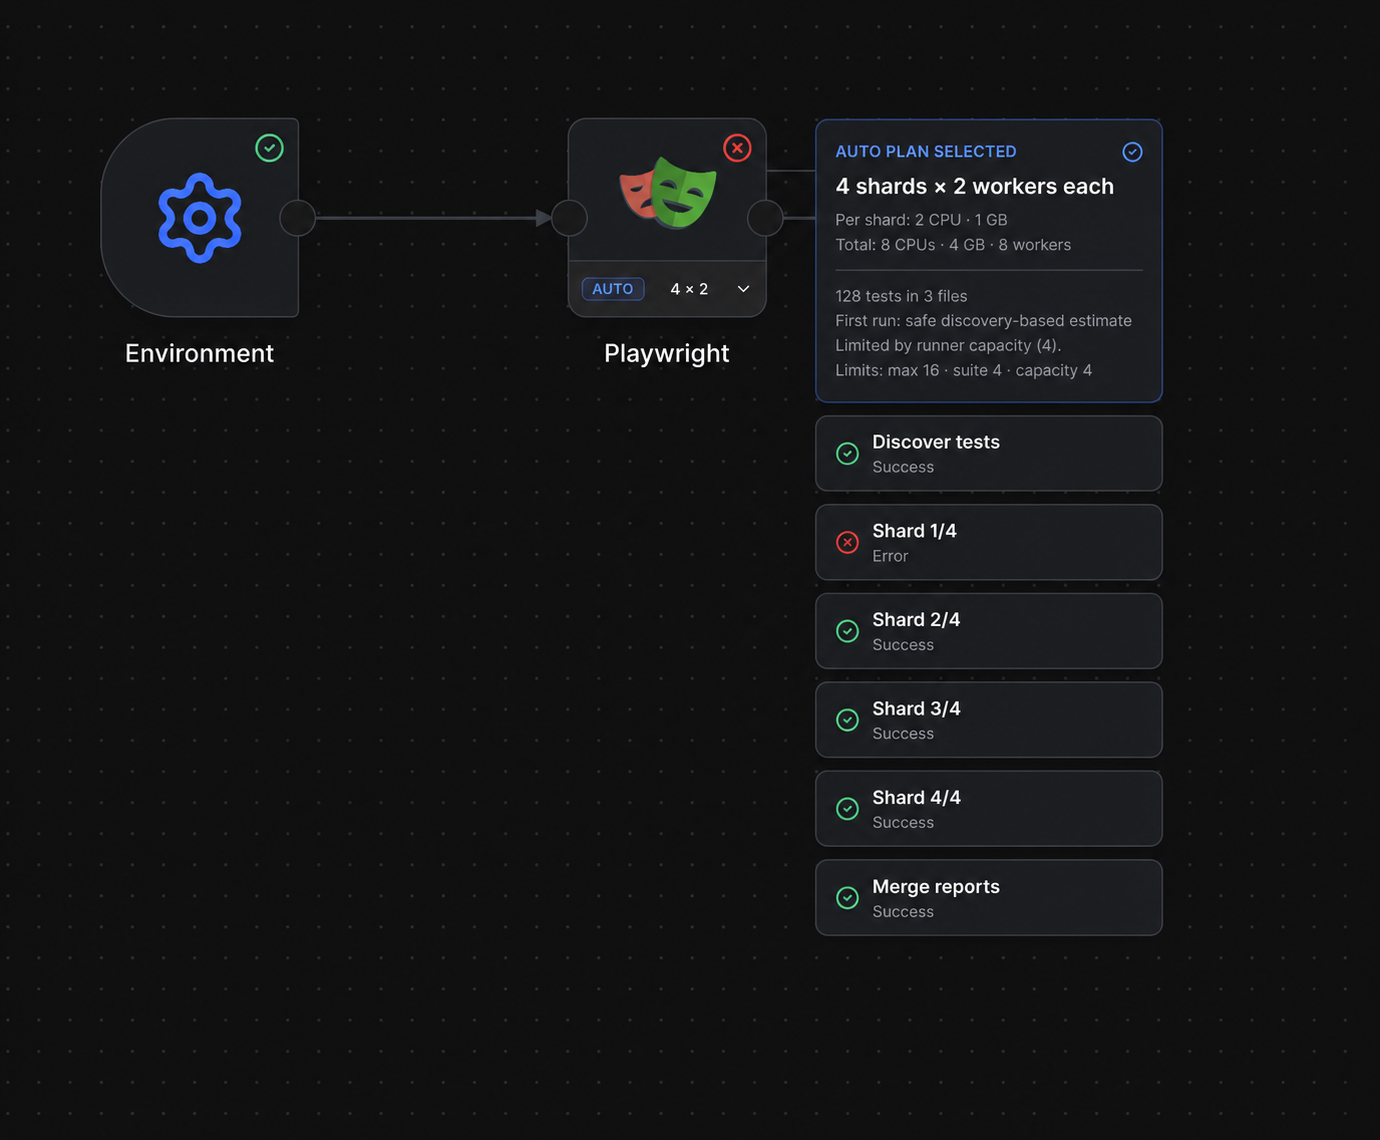Screen dimensions: 1380x1140
Task: Click 'Per shard: 2 CPU · 1 GB' text
Action: tap(921, 220)
